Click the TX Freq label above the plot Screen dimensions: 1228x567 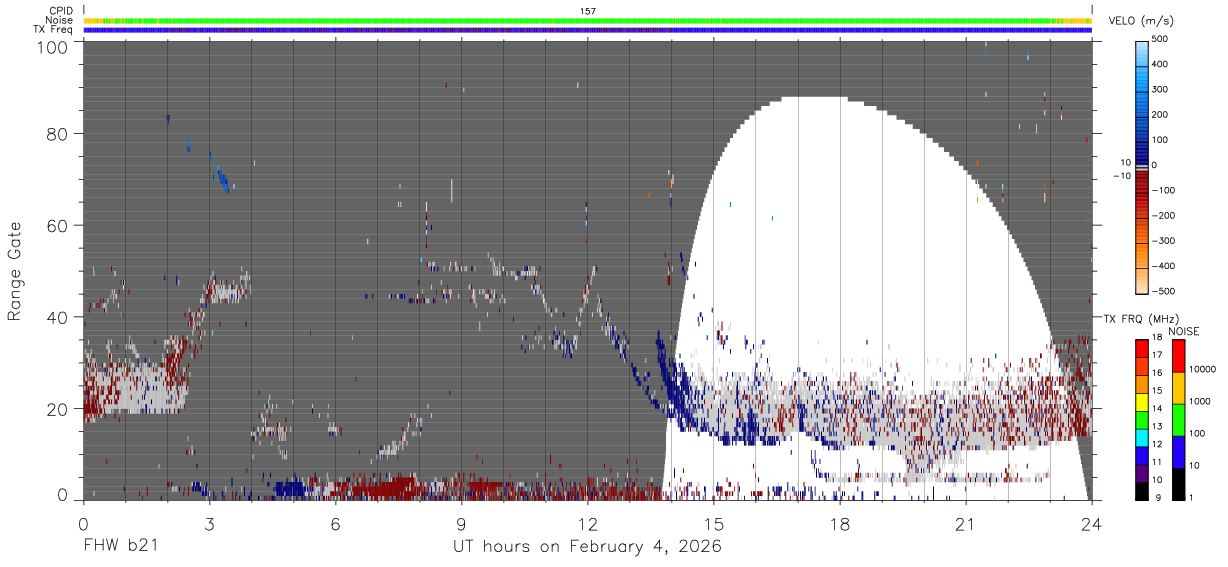click(x=54, y=29)
